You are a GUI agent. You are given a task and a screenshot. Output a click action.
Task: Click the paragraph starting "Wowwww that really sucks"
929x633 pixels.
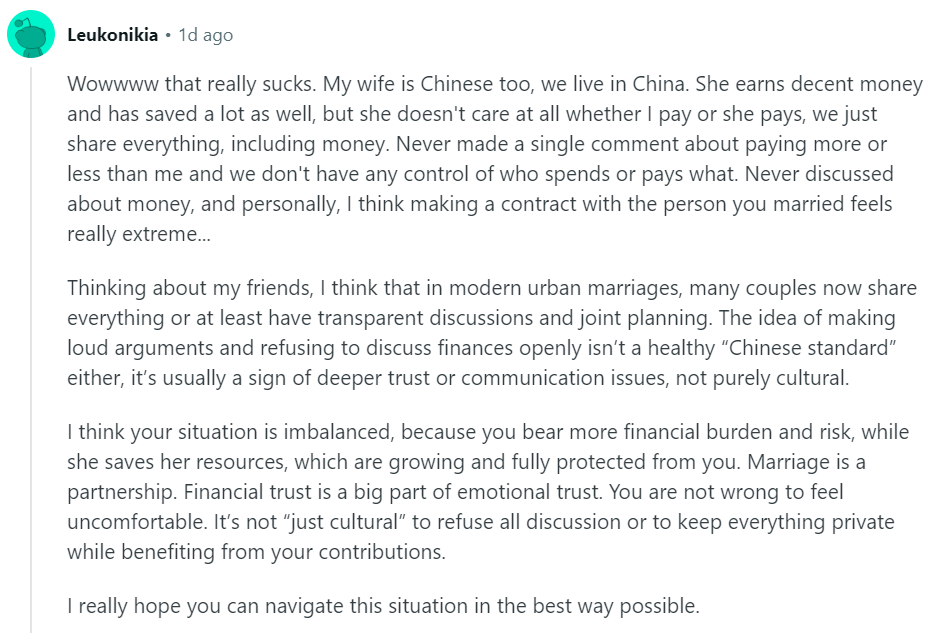[x=495, y=159]
